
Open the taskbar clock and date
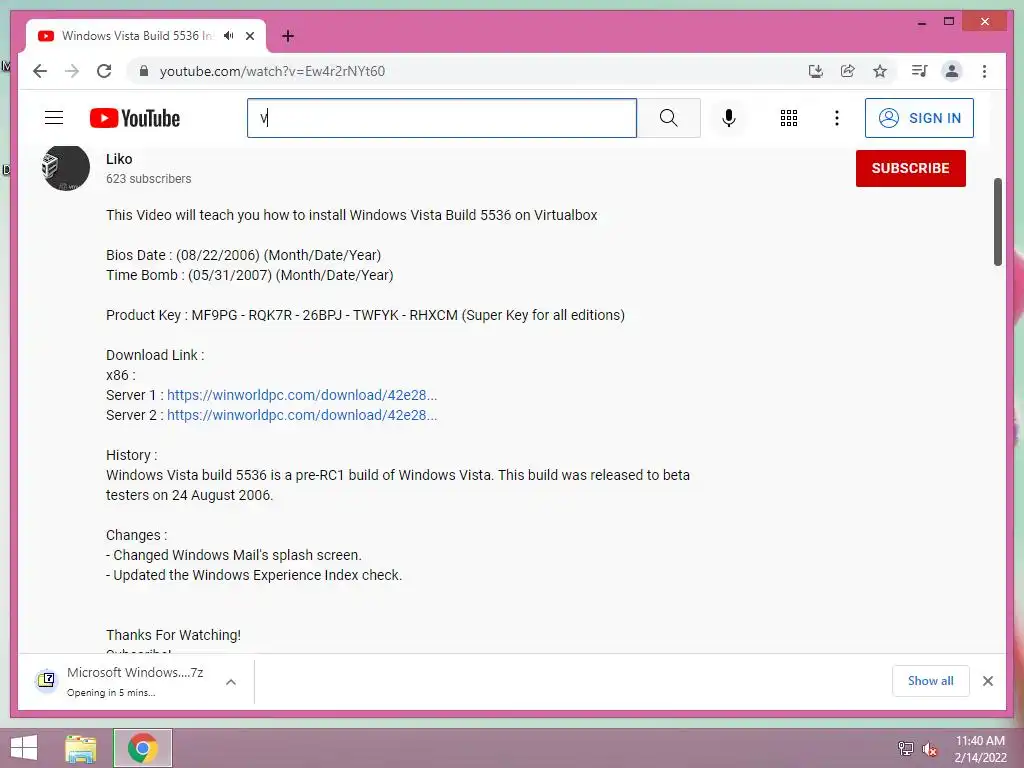click(980, 749)
